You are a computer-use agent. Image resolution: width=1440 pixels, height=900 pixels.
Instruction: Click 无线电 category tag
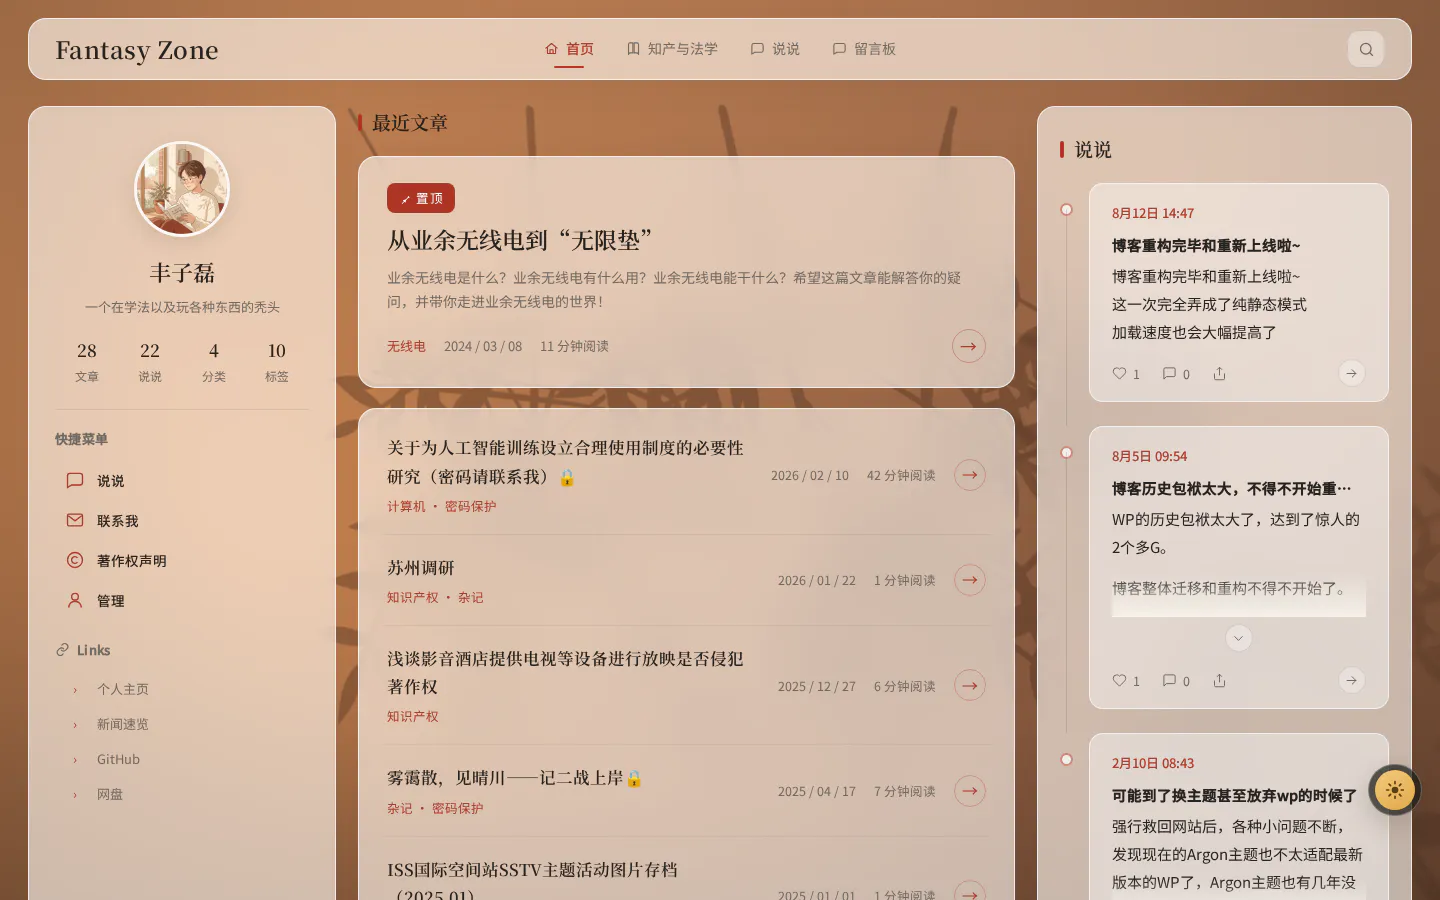(406, 346)
